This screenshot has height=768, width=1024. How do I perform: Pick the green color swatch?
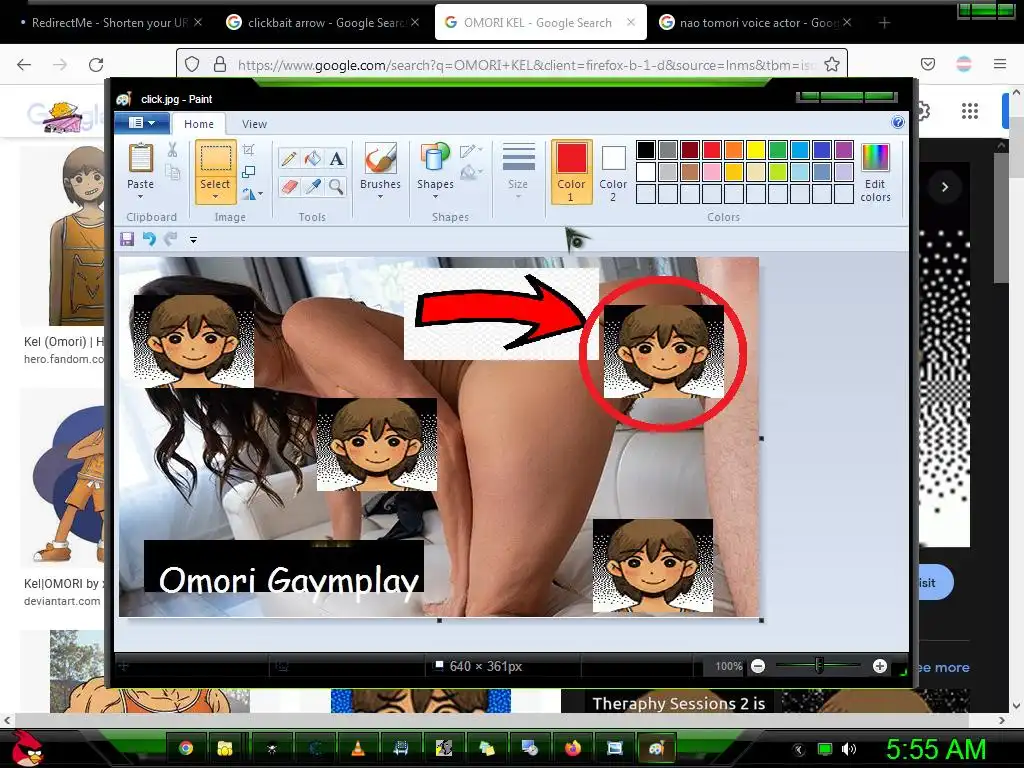pyautogui.click(x=778, y=150)
